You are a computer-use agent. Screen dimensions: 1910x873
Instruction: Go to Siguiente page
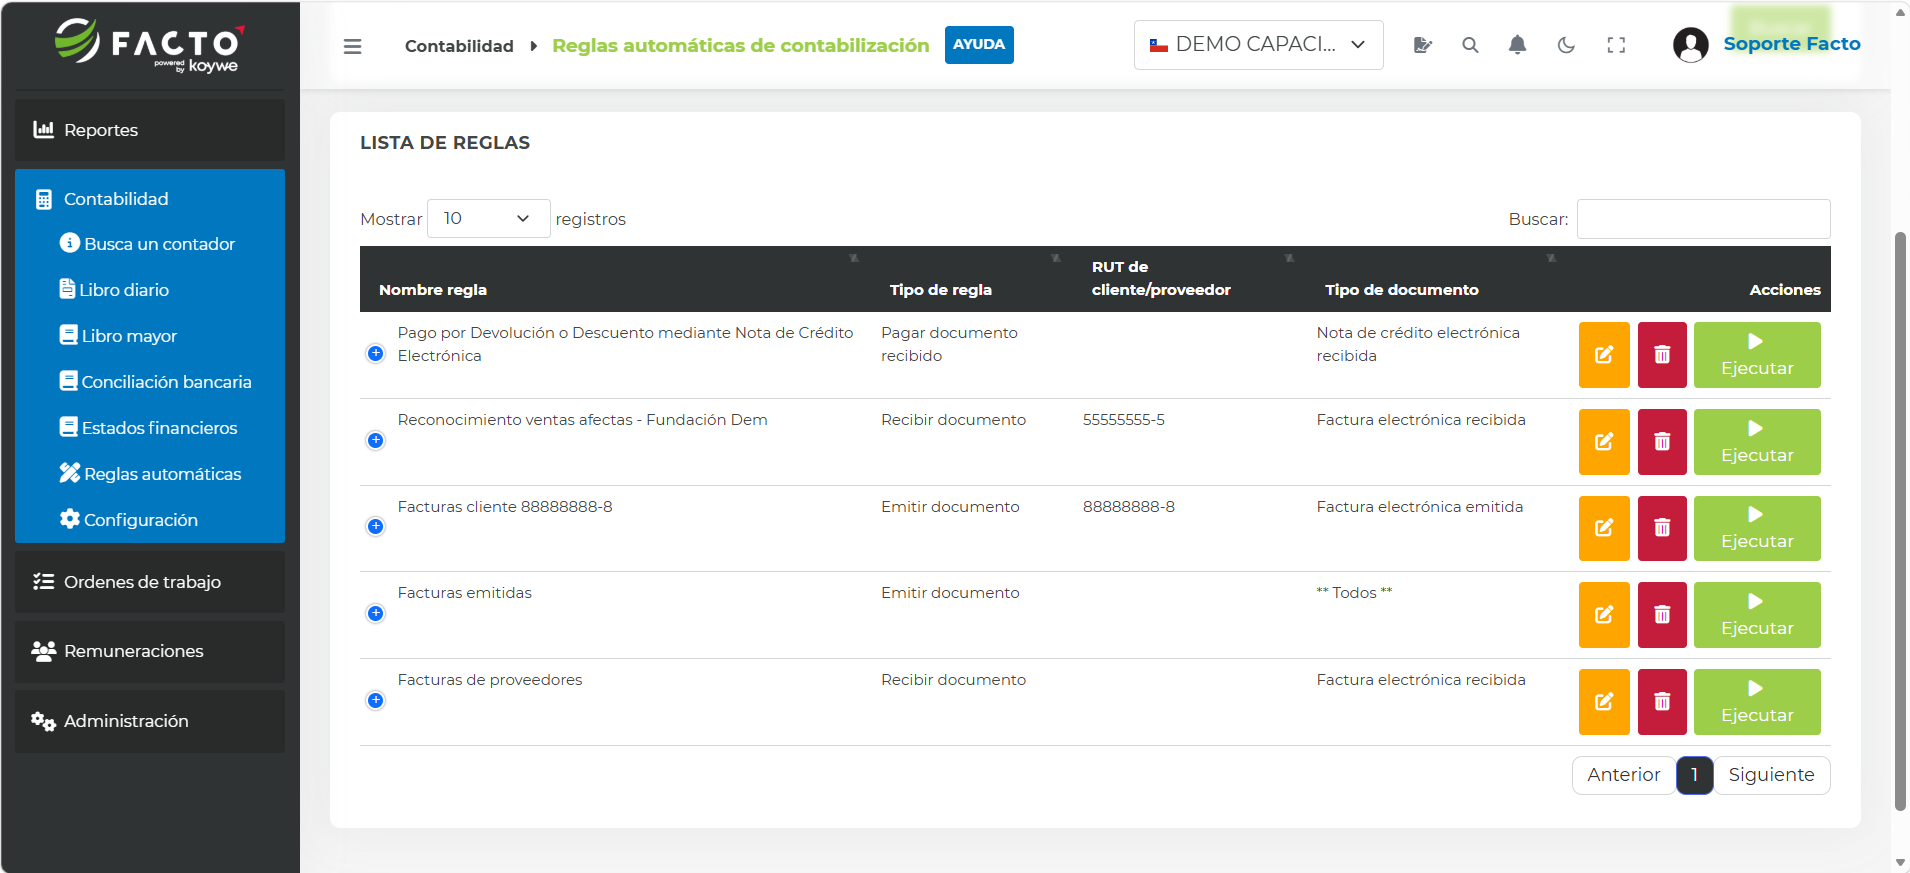click(1771, 775)
